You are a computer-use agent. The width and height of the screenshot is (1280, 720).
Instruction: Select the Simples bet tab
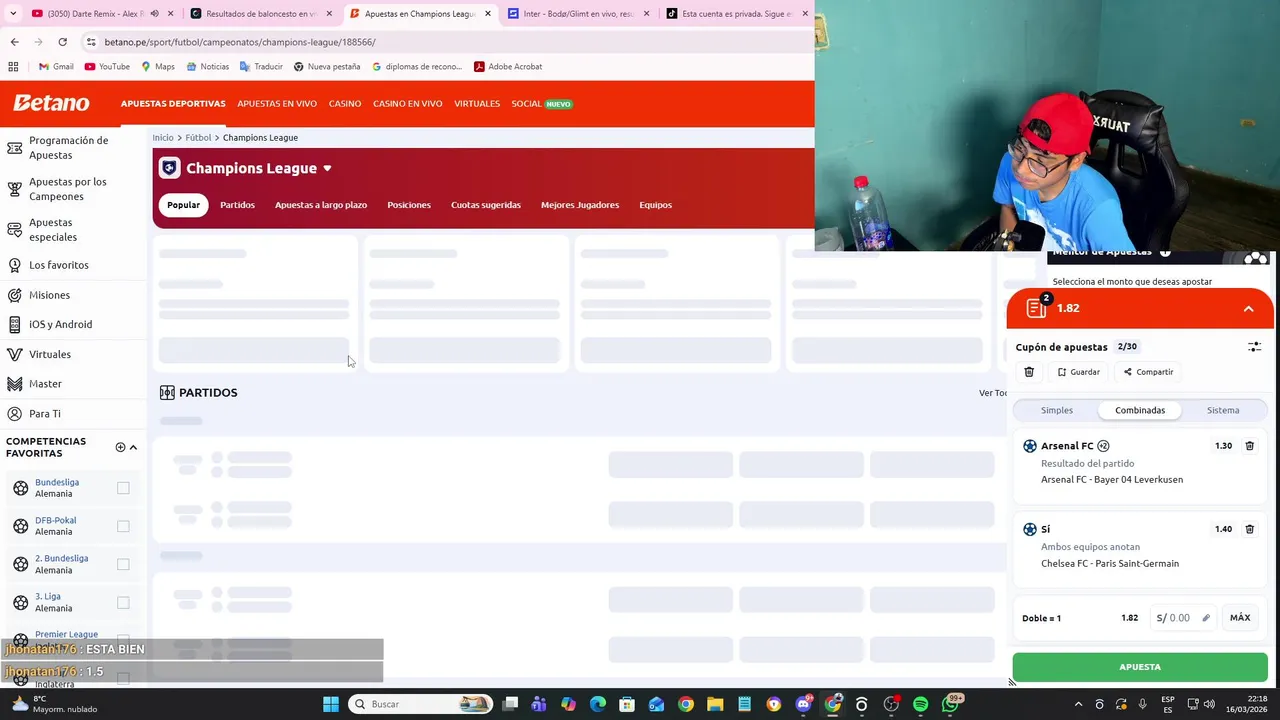(x=1057, y=410)
